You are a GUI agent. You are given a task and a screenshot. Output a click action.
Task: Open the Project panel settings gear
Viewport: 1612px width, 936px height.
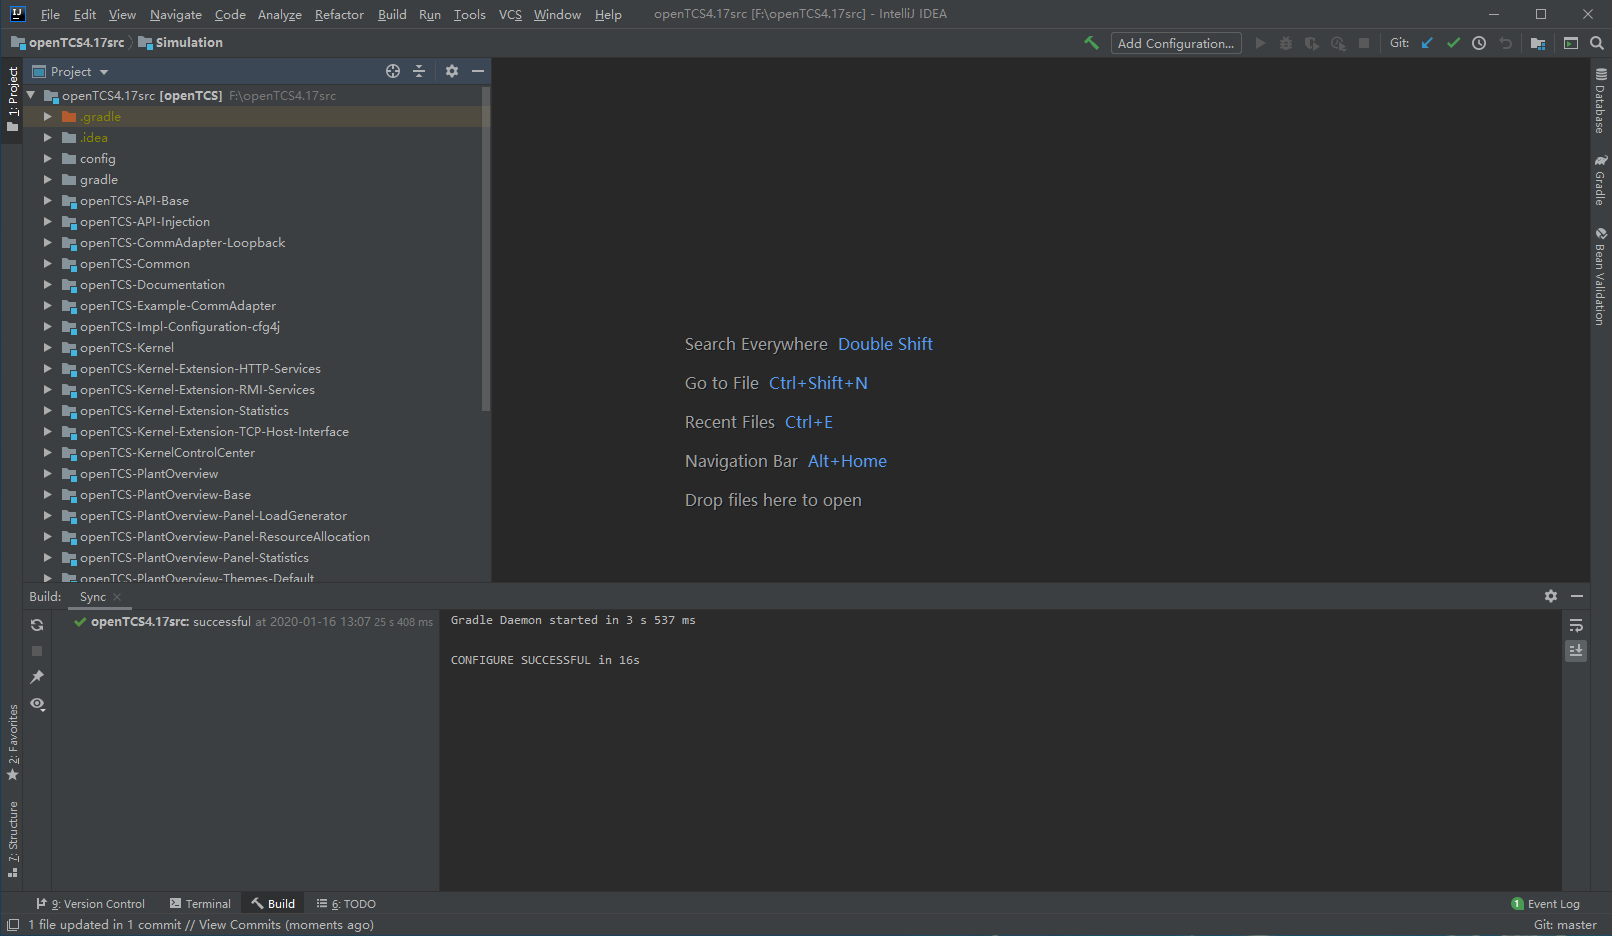point(452,71)
